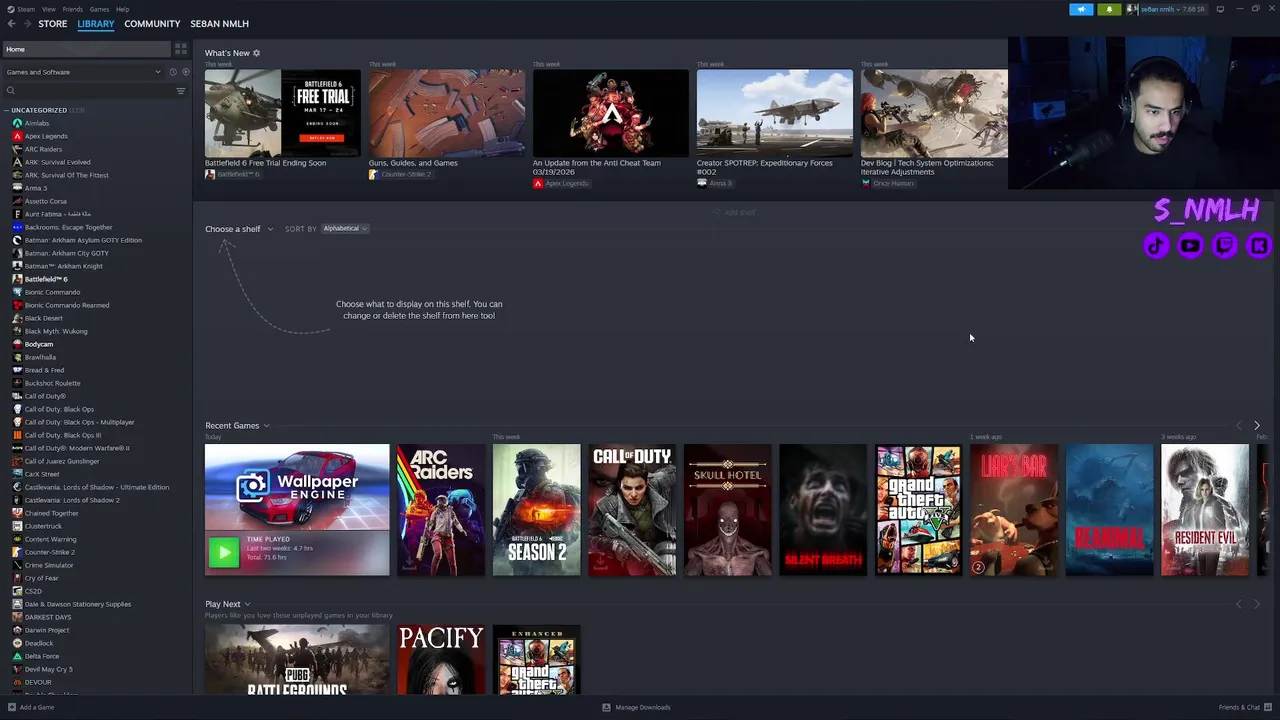Screen dimensions: 1280x720
Task: Go forward with the navigation arrow
Action: coord(27,23)
